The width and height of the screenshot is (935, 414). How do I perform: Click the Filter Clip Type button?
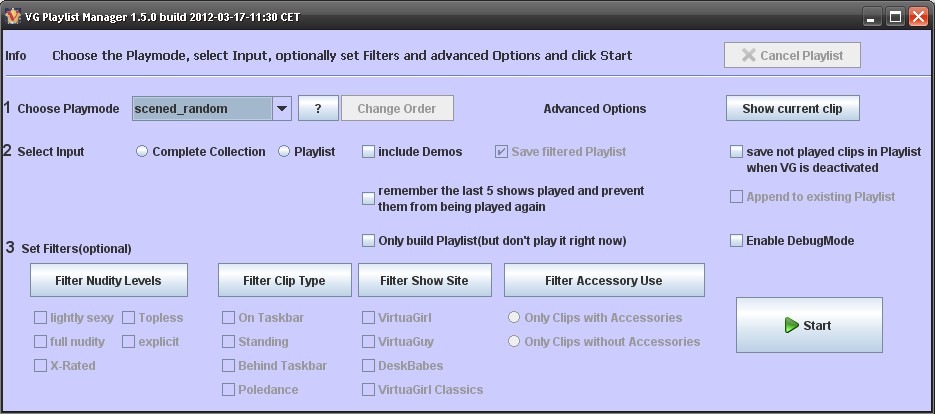pyautogui.click(x=284, y=281)
